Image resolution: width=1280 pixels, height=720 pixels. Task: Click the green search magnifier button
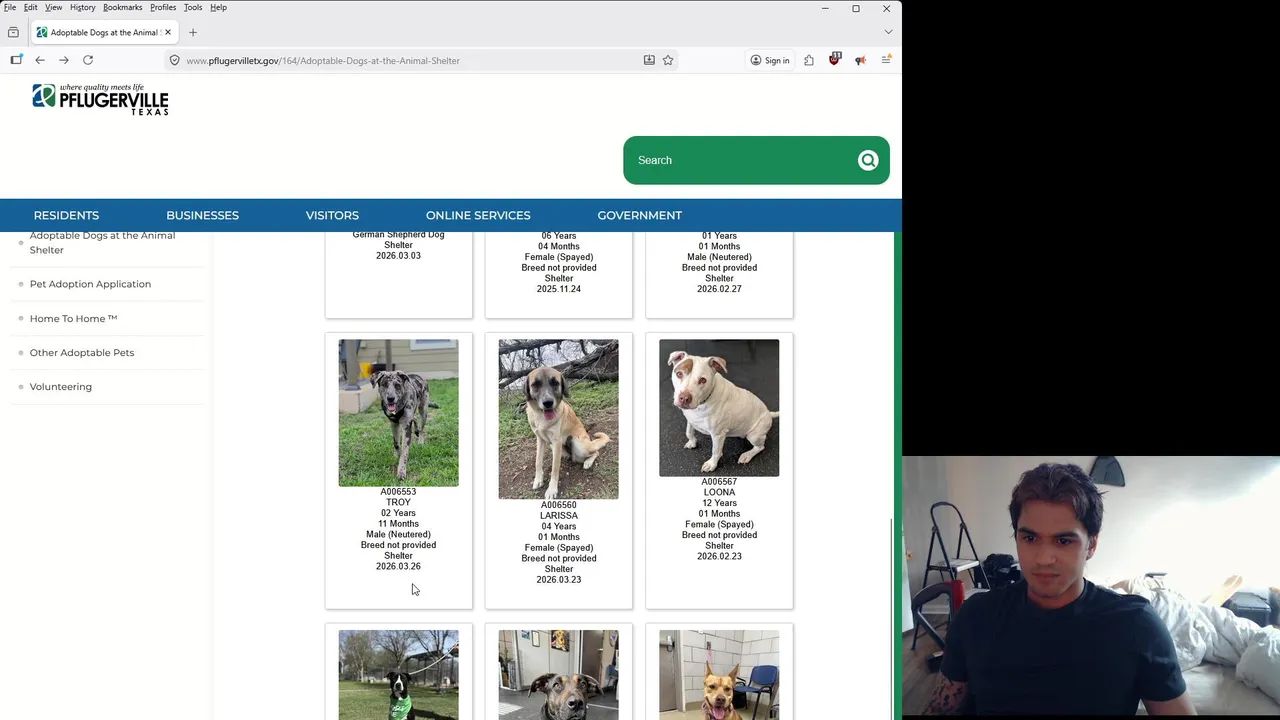[868, 160]
